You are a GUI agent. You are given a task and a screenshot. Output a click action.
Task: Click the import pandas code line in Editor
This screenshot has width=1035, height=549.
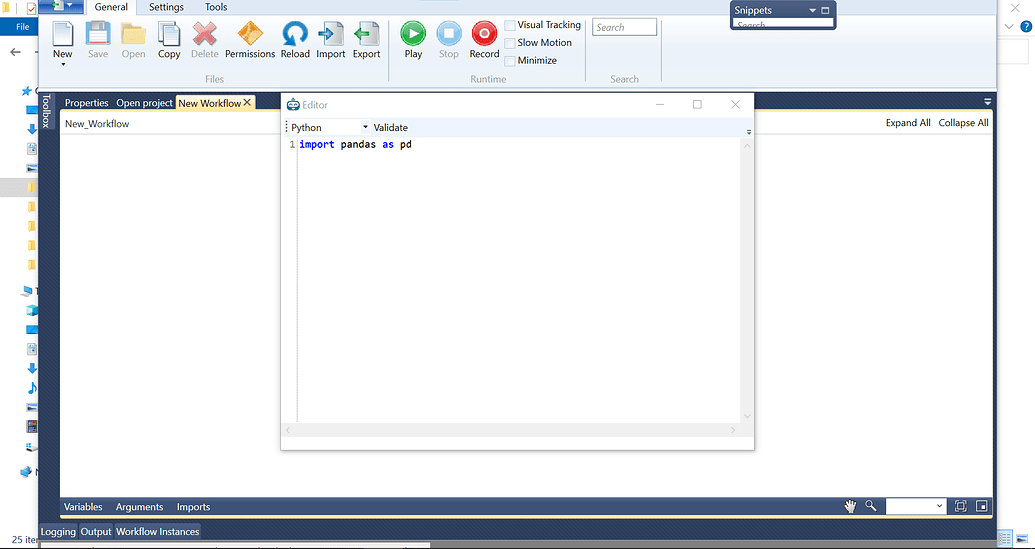pyautogui.click(x=355, y=145)
